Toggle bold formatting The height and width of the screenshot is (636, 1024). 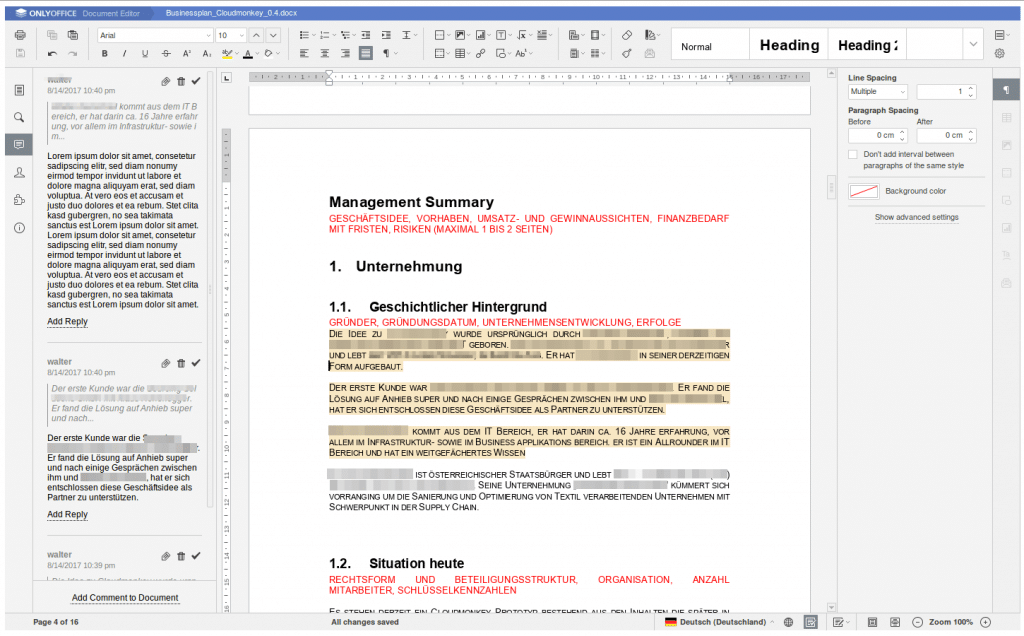(x=104, y=54)
